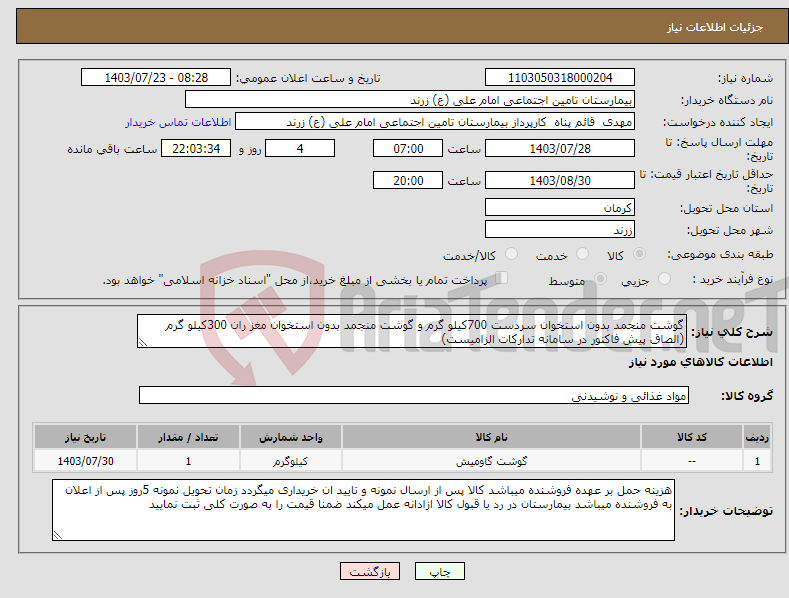
Task: Click the deadline time field 07:00
Action: pos(408,148)
